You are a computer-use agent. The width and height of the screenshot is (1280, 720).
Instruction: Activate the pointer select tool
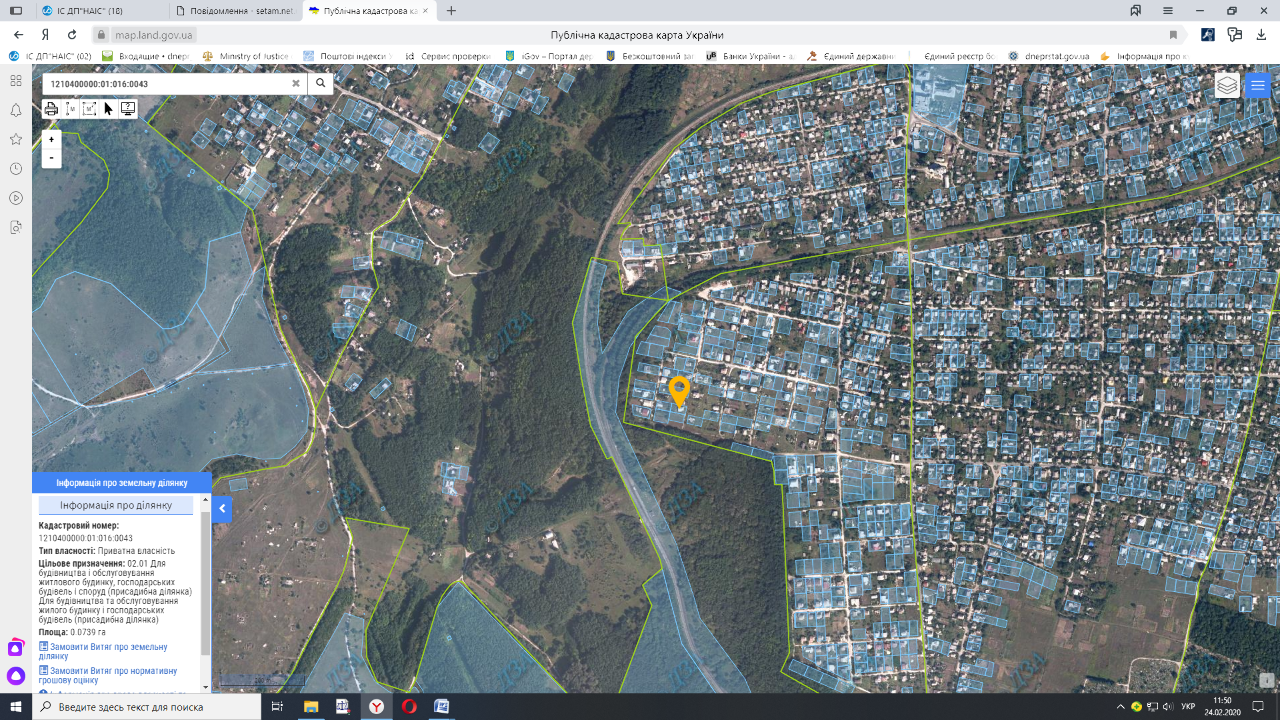click(108, 109)
